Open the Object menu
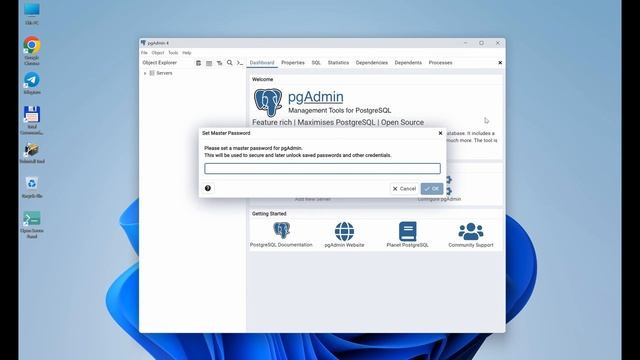640x360 pixels. (158, 53)
